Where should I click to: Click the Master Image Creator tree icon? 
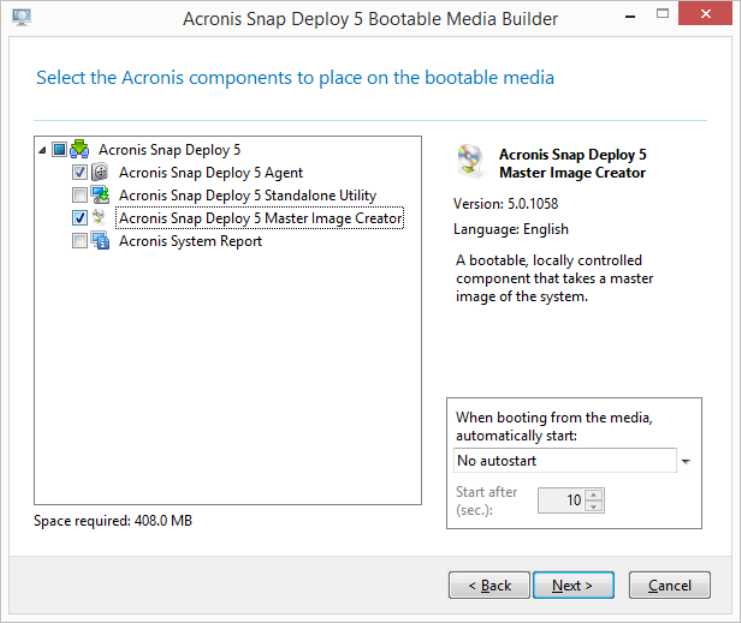click(99, 217)
